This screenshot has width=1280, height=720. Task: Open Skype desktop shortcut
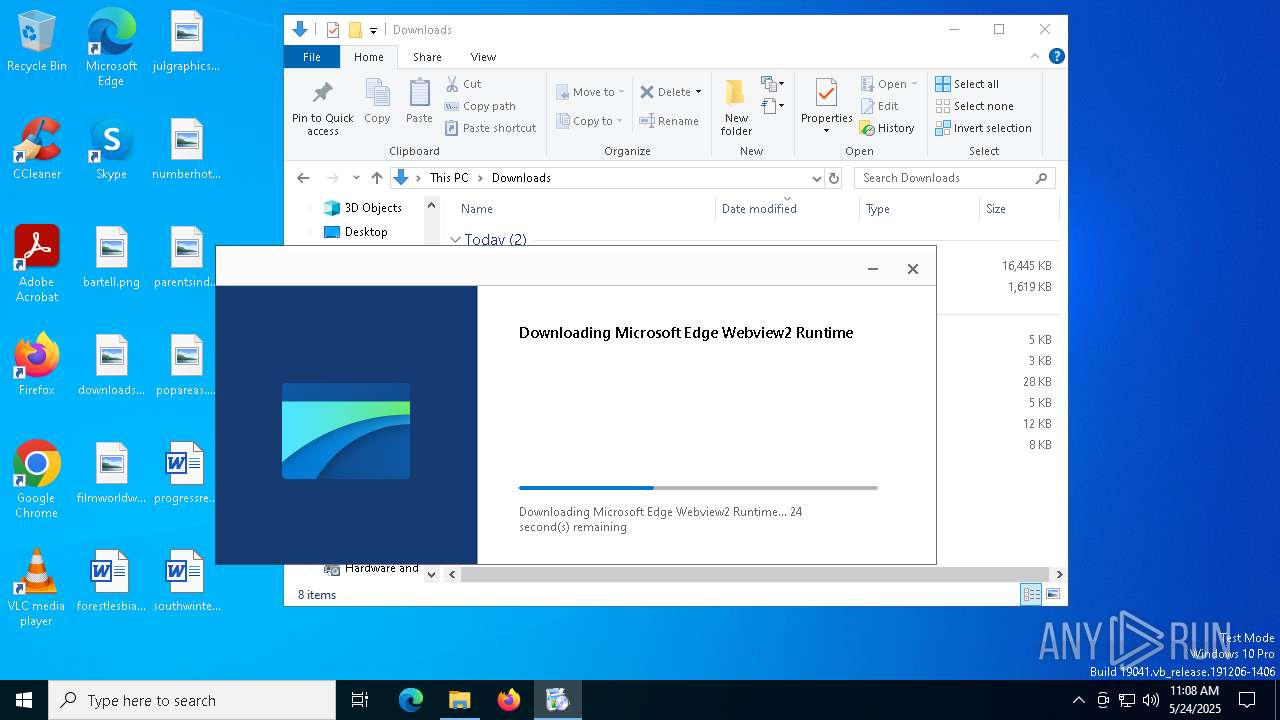tap(111, 150)
